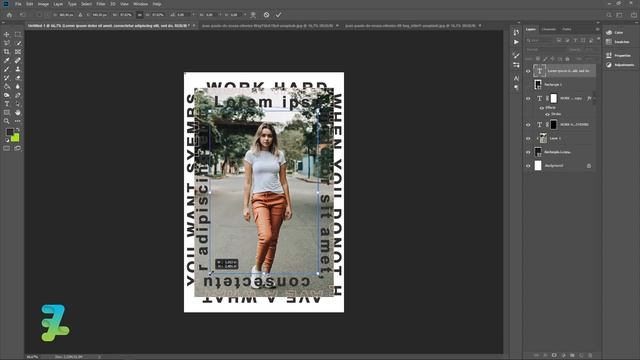The height and width of the screenshot is (360, 640).
Task: Select the Move tool
Action: (7, 35)
